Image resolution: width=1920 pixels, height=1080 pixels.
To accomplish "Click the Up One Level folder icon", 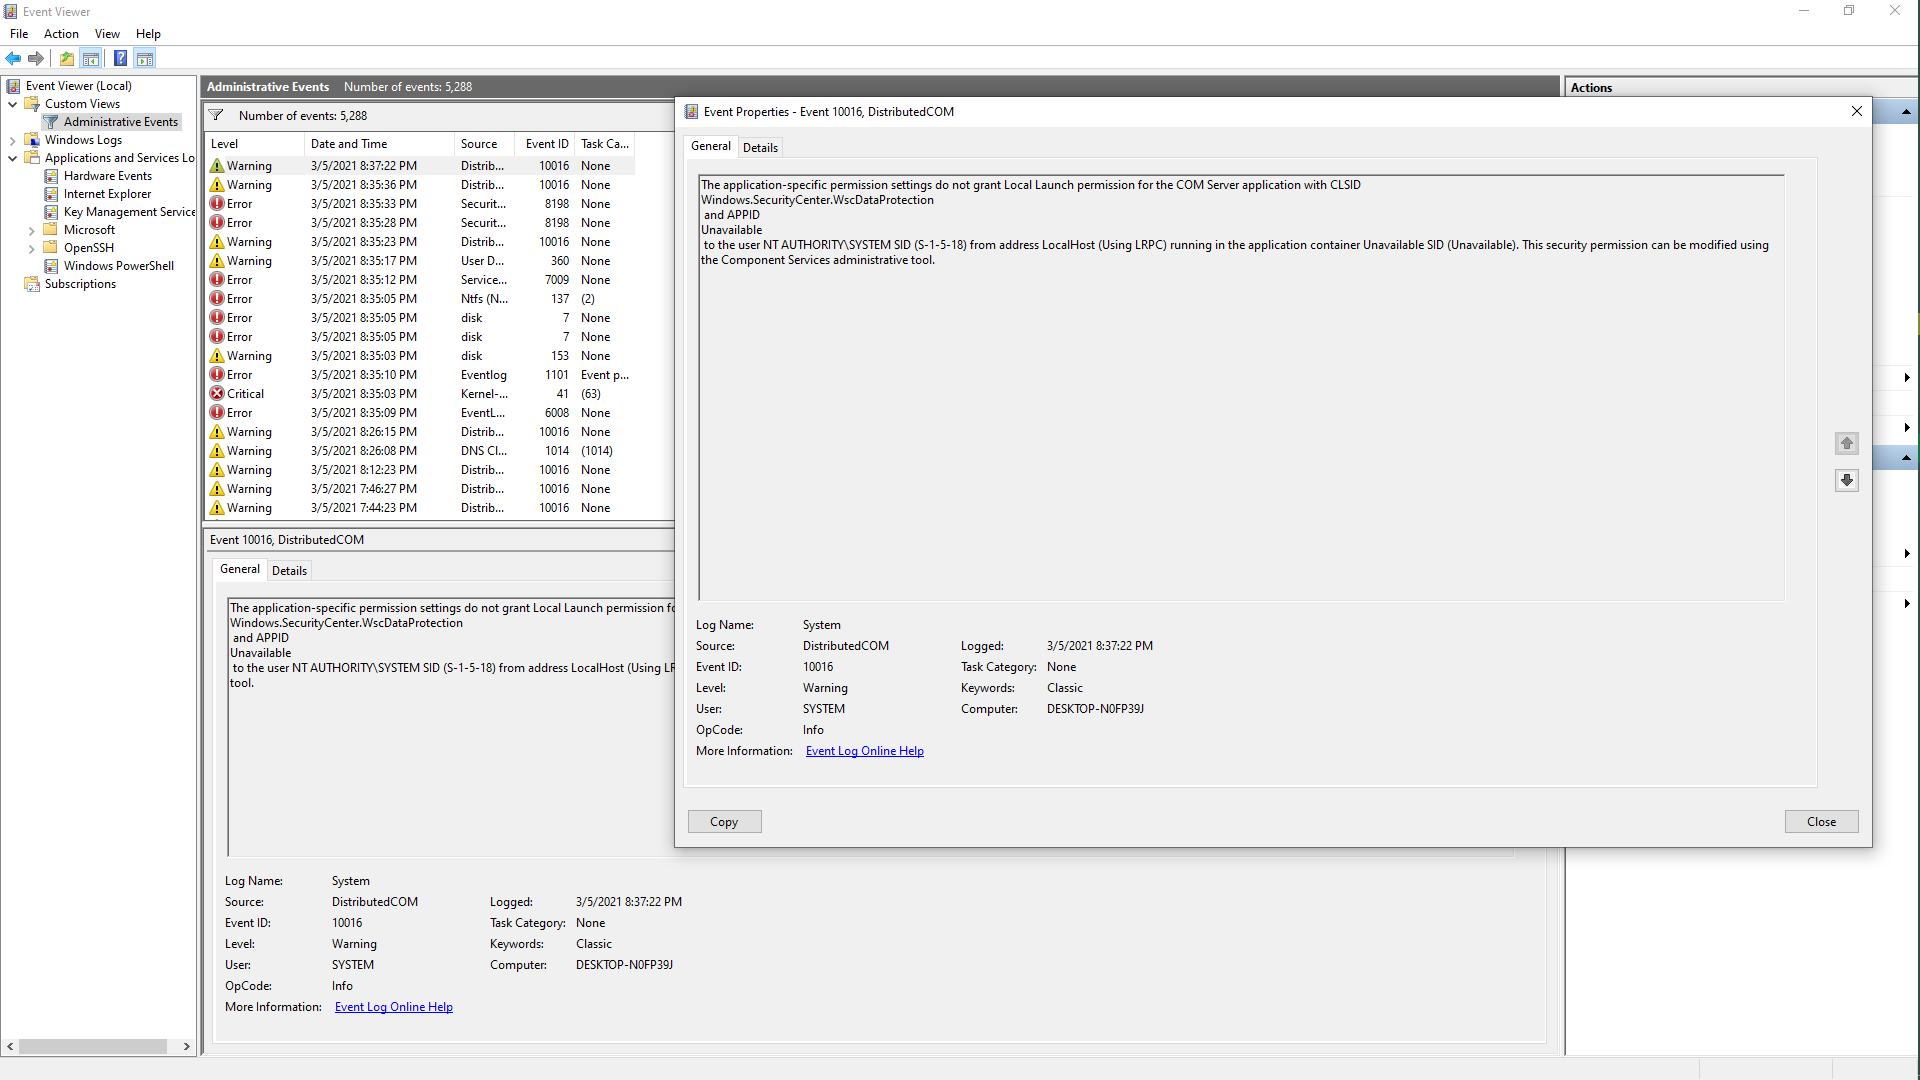I will pos(67,58).
